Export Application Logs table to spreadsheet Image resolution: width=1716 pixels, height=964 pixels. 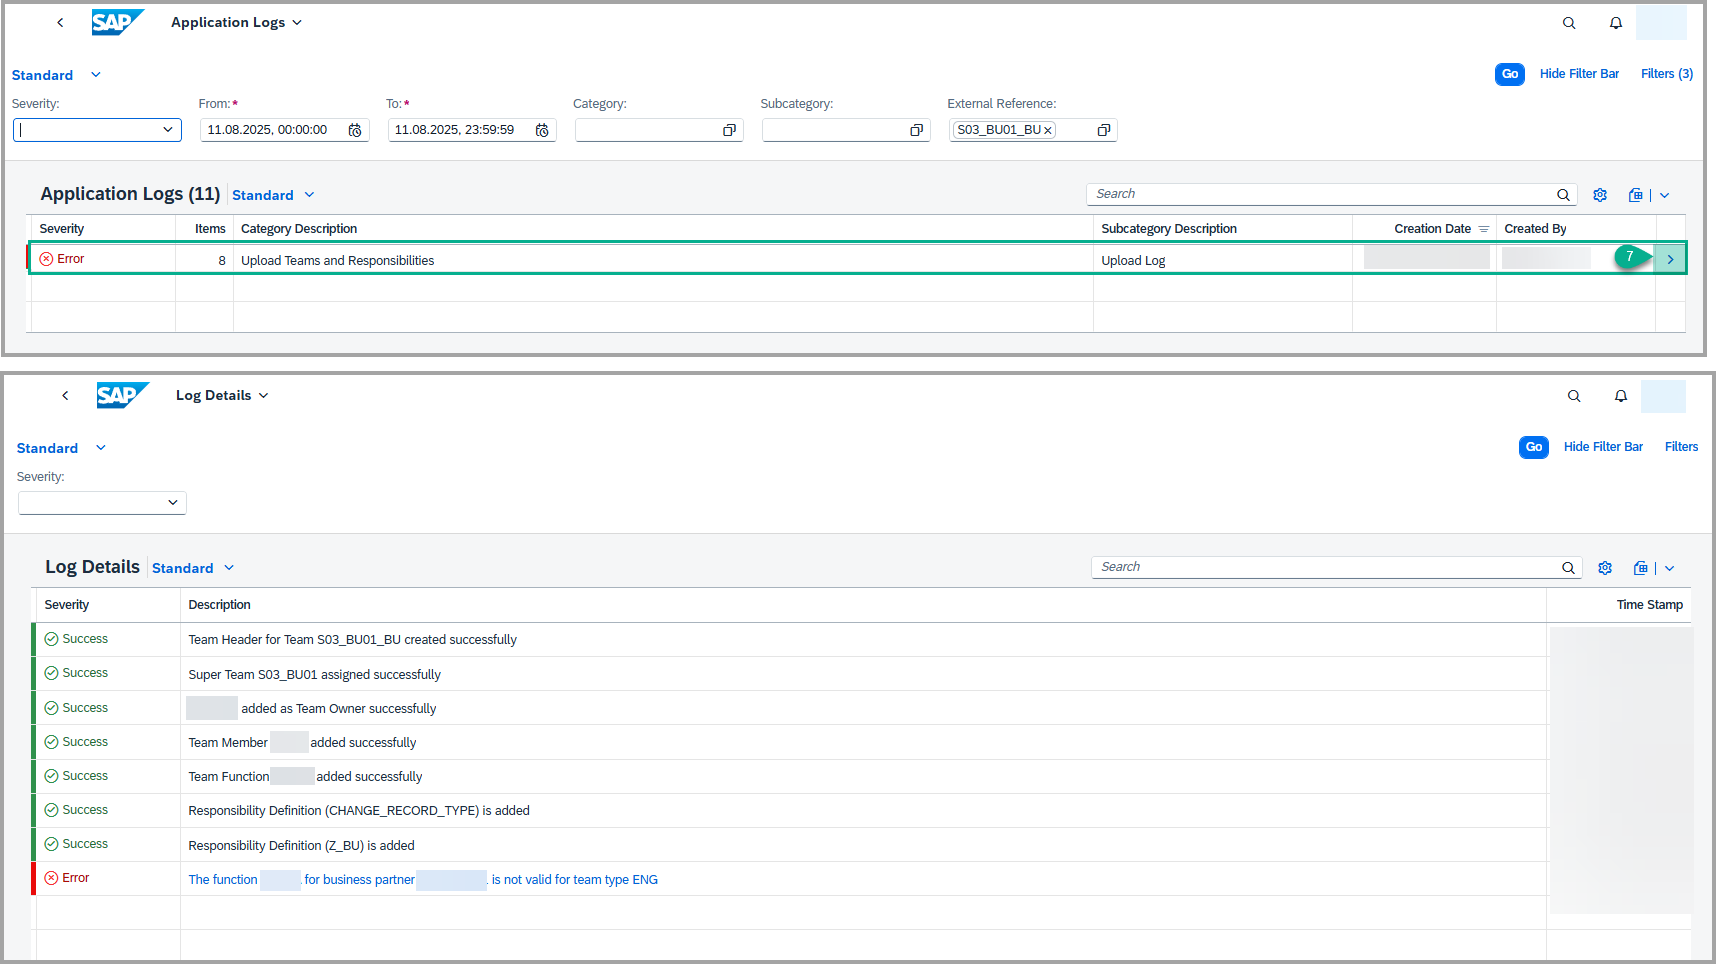1635,195
